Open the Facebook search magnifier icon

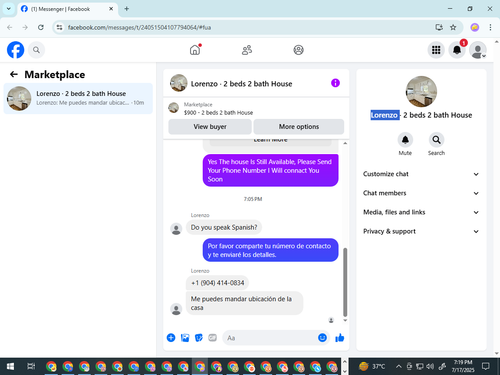[36, 50]
